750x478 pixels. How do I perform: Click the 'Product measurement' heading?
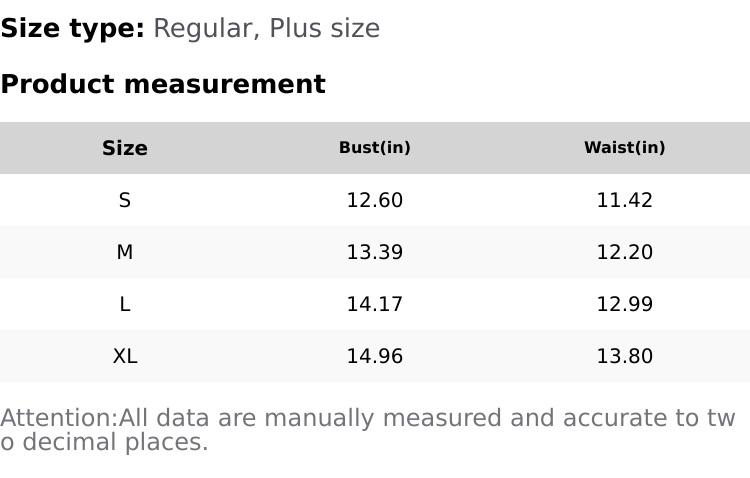click(163, 84)
